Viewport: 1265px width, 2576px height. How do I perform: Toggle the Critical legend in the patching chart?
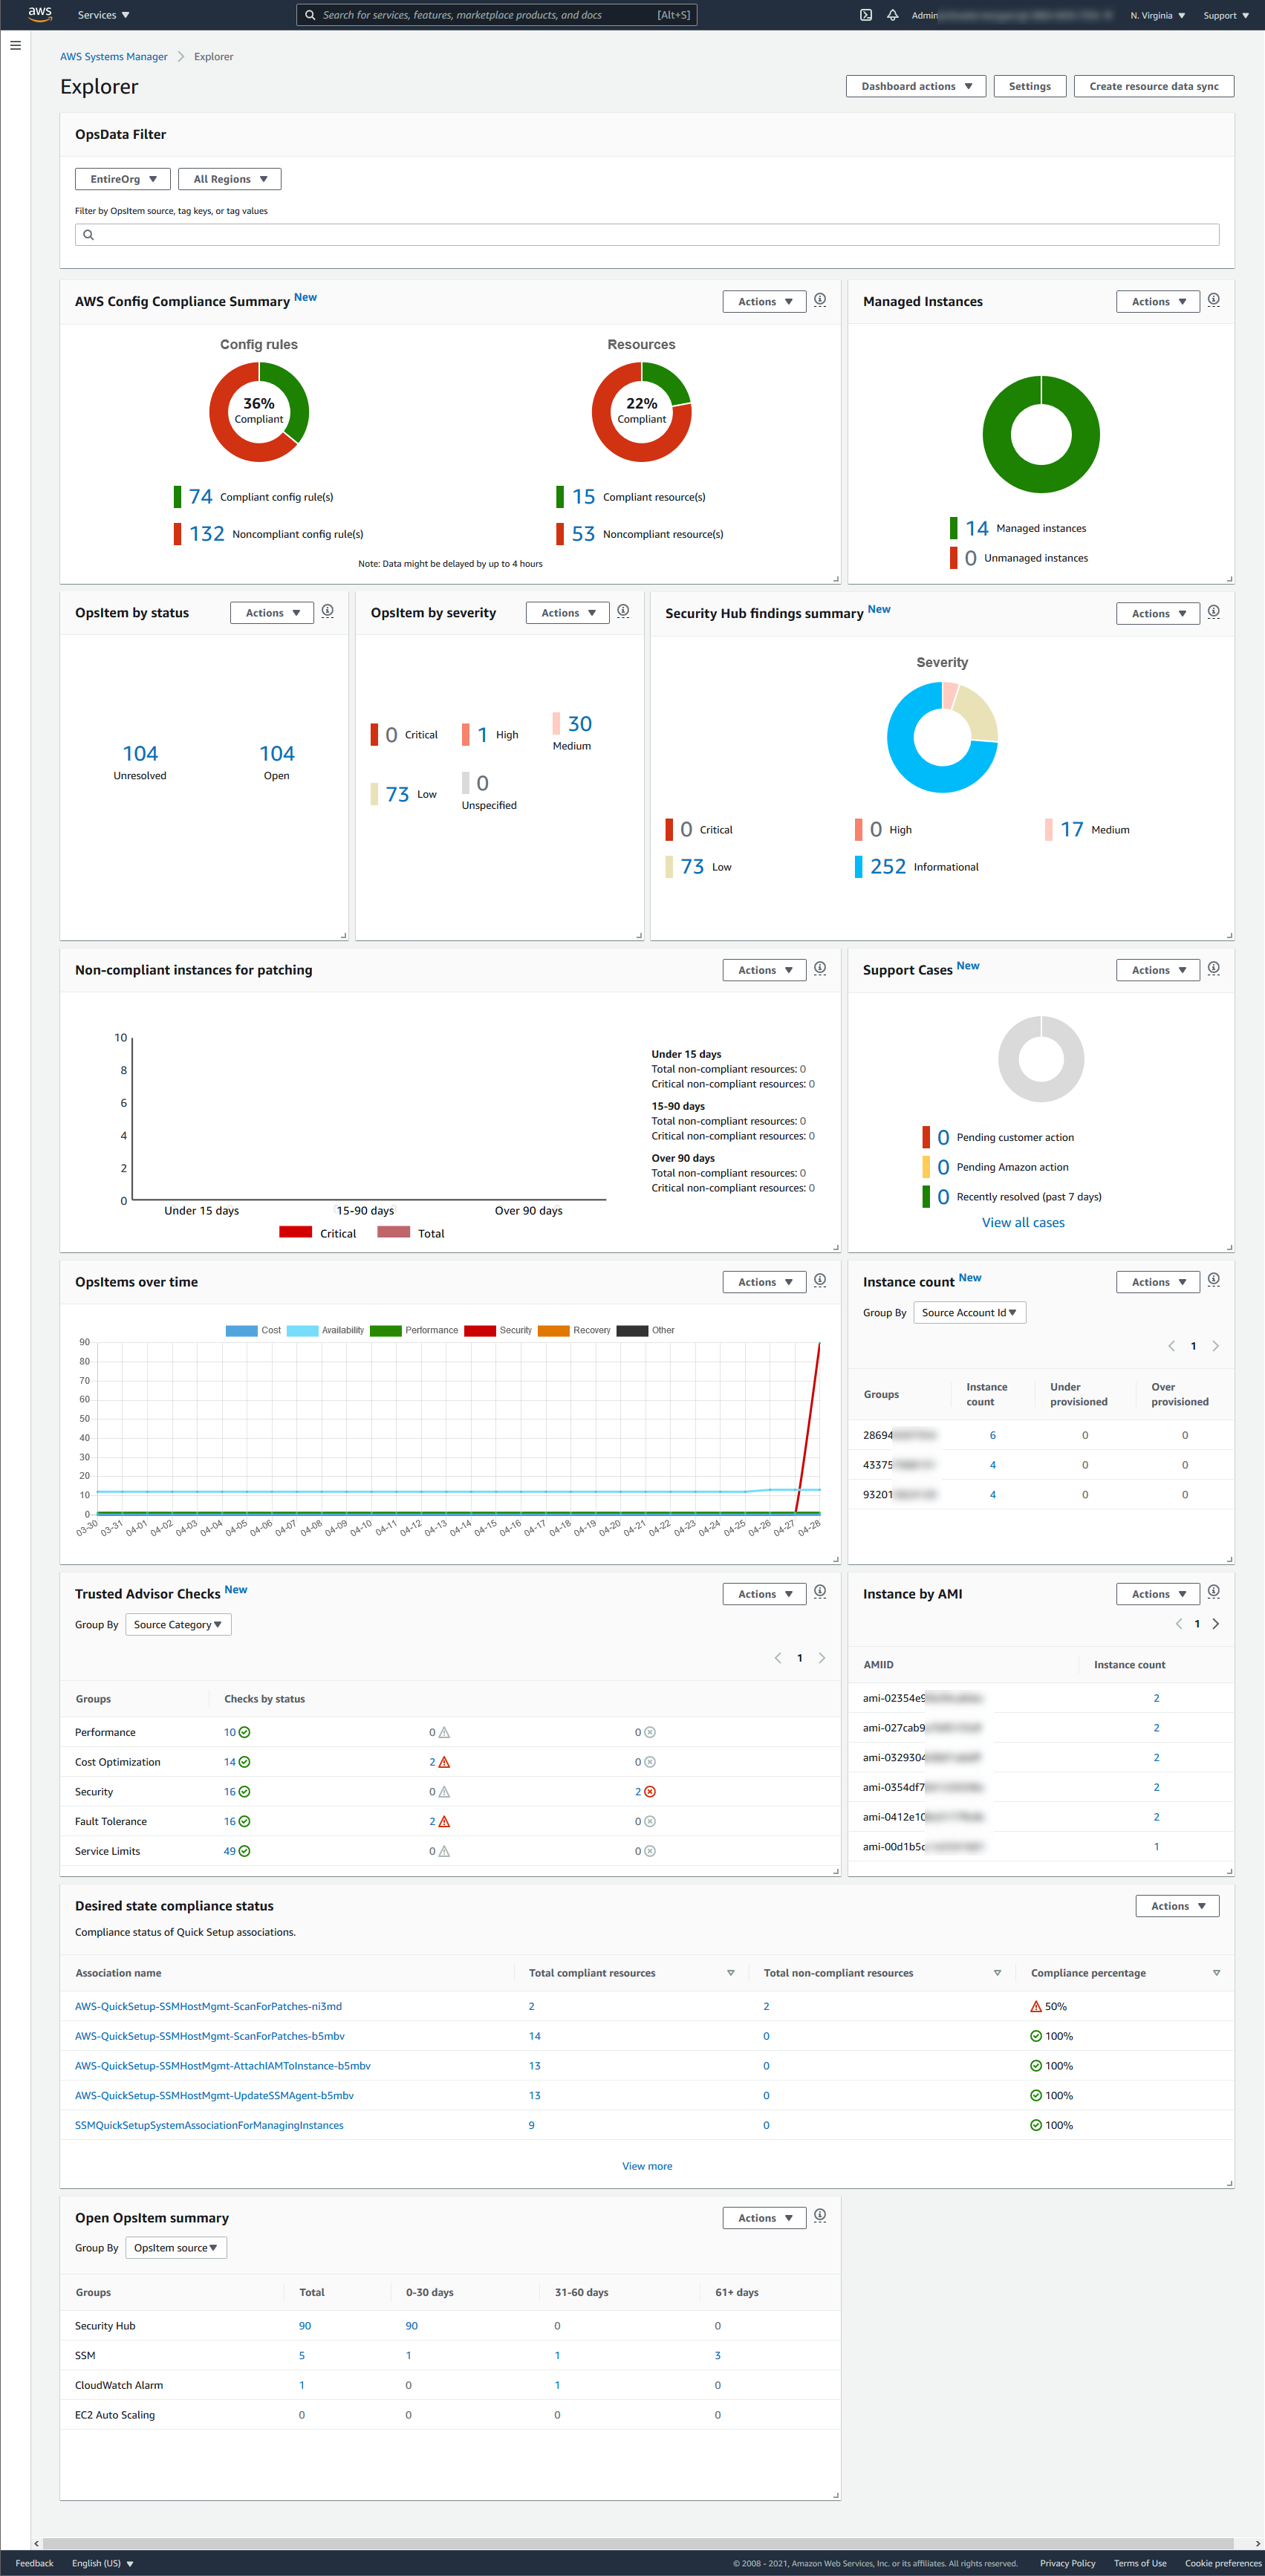click(318, 1233)
